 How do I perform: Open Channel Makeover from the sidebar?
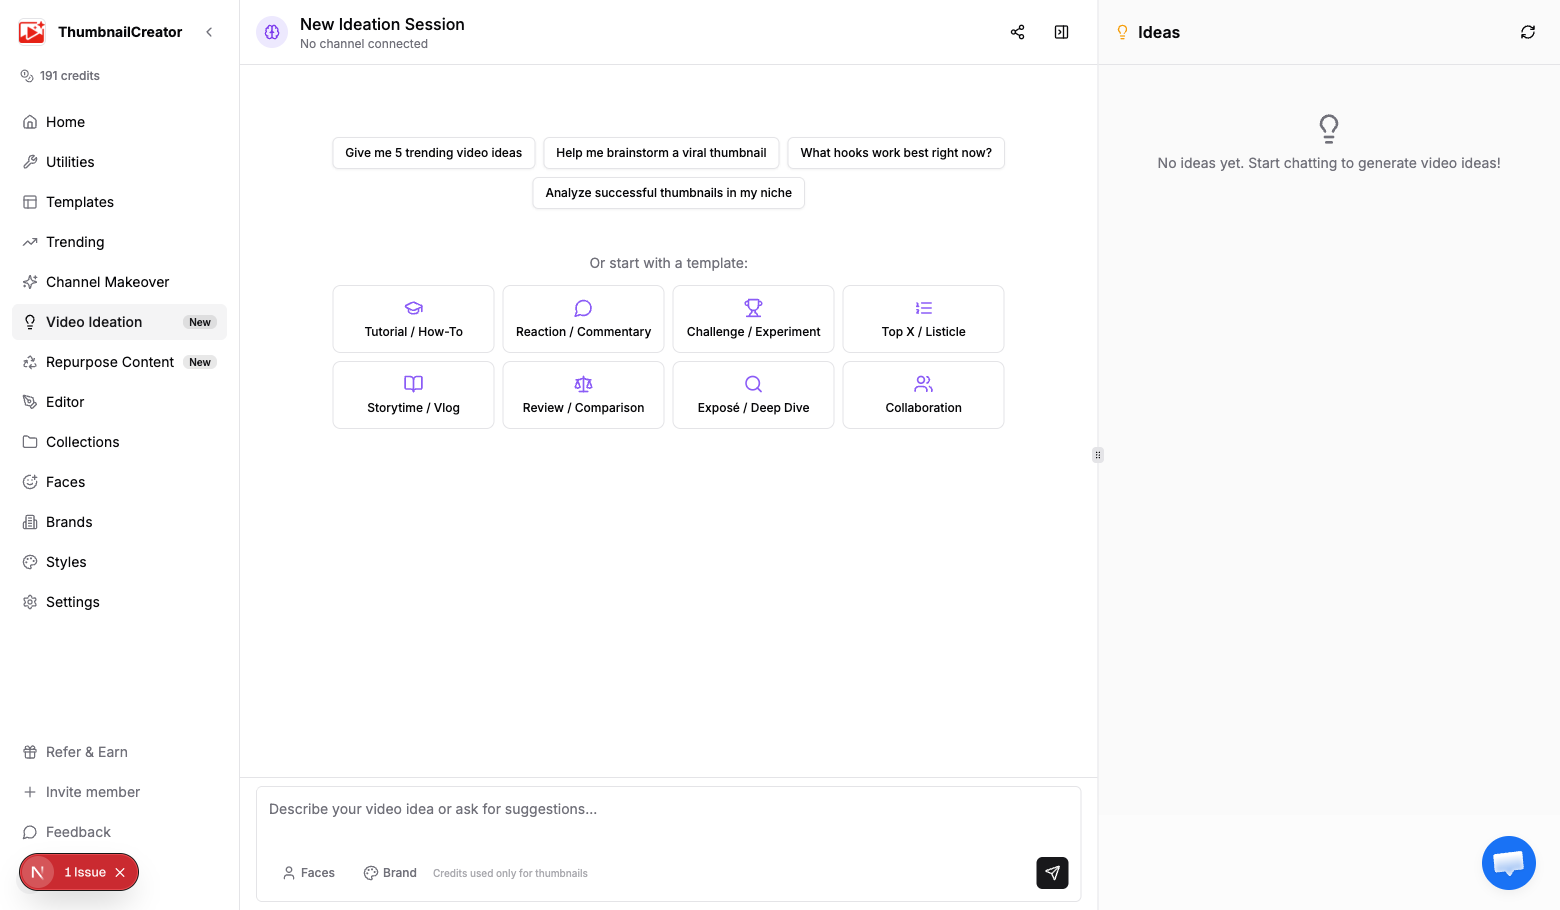(x=108, y=281)
